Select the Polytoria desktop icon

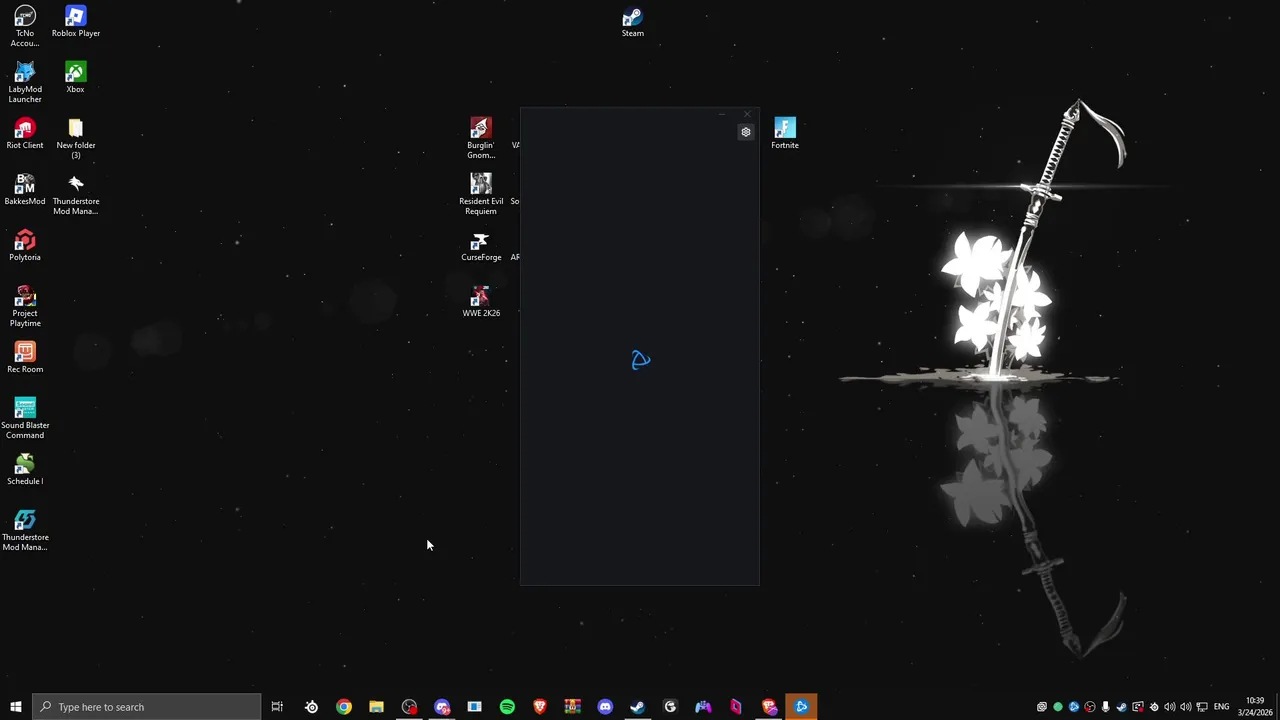click(25, 246)
